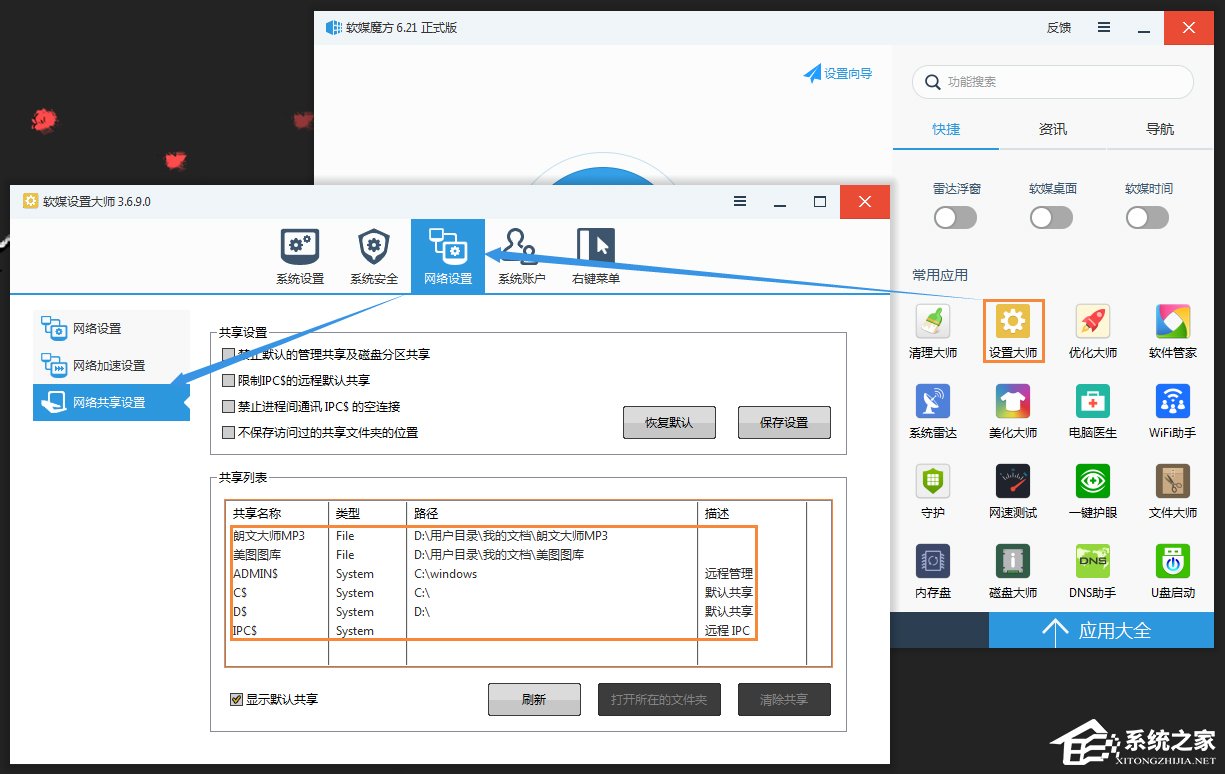Image resolution: width=1225 pixels, height=774 pixels.
Task: Click inside the 功能搜索 search box
Action: click(x=1052, y=82)
